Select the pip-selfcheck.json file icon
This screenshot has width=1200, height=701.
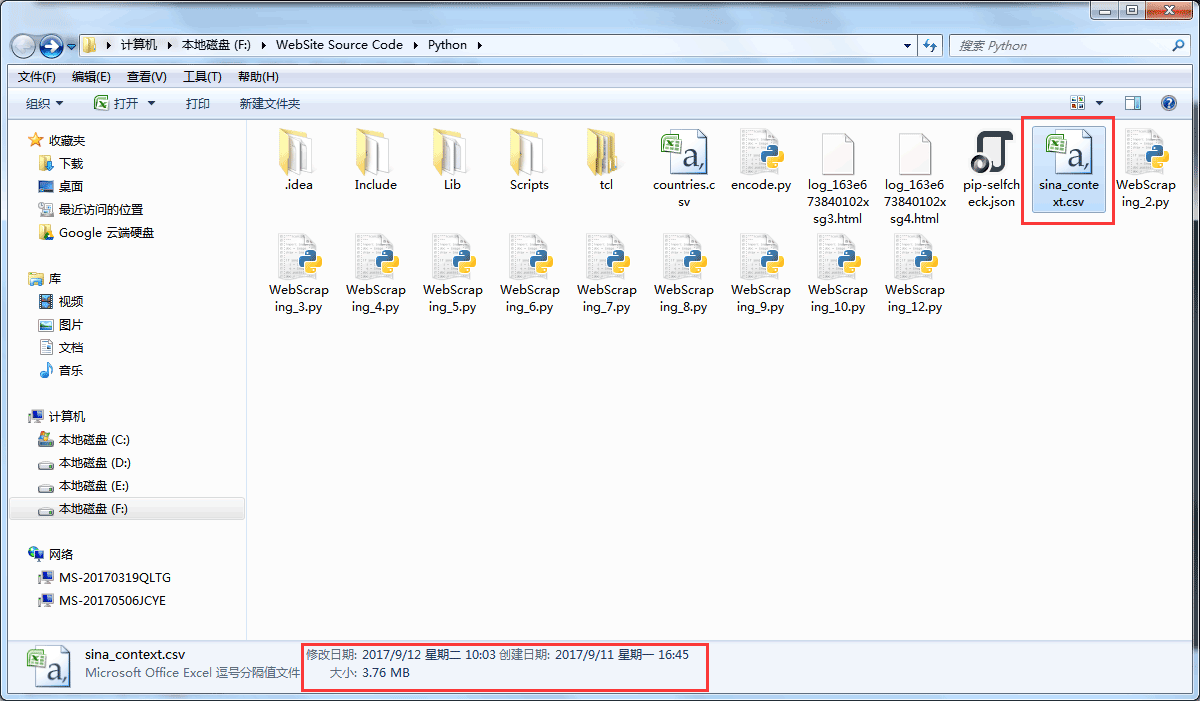(x=991, y=153)
